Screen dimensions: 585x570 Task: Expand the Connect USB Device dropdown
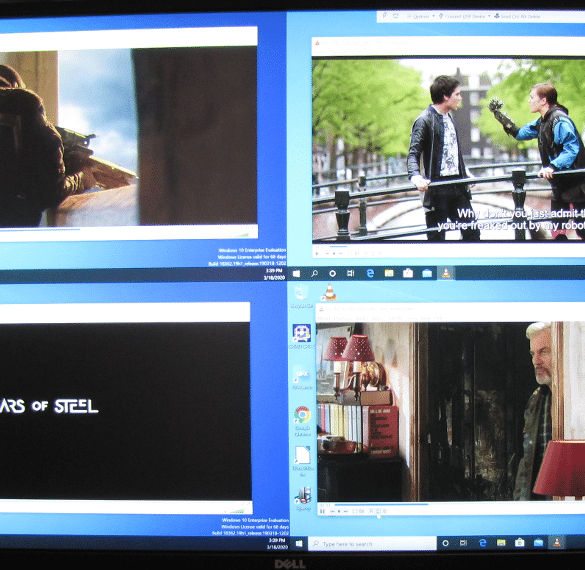[x=464, y=16]
